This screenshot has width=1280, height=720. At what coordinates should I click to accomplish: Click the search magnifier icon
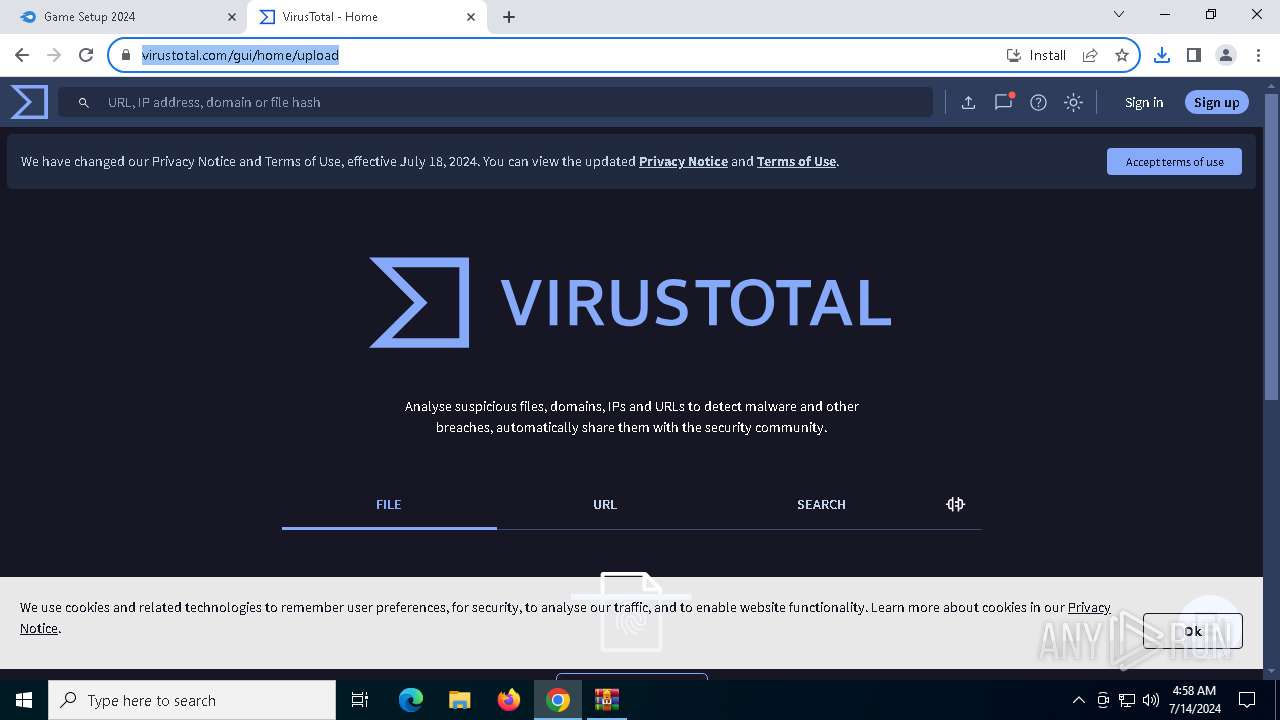coord(84,102)
